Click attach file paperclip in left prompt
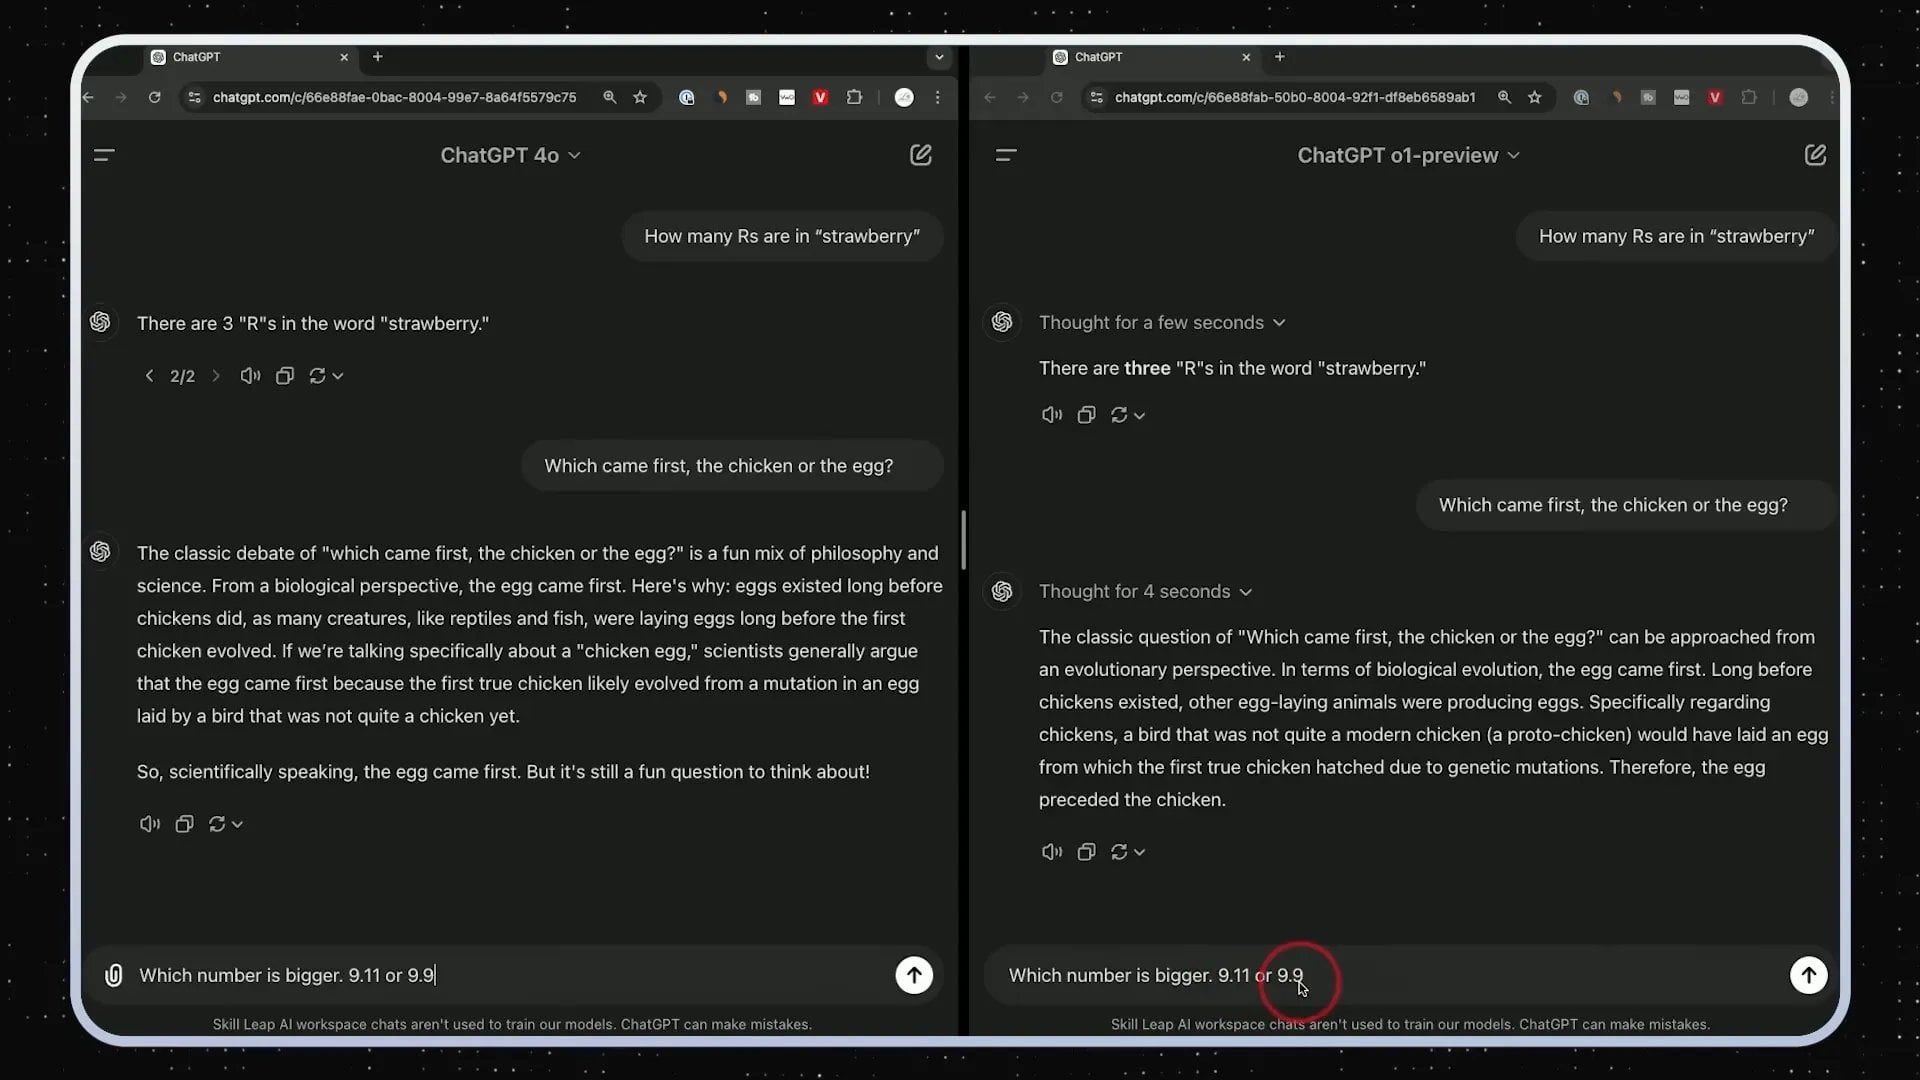1920x1080 pixels. pos(114,975)
